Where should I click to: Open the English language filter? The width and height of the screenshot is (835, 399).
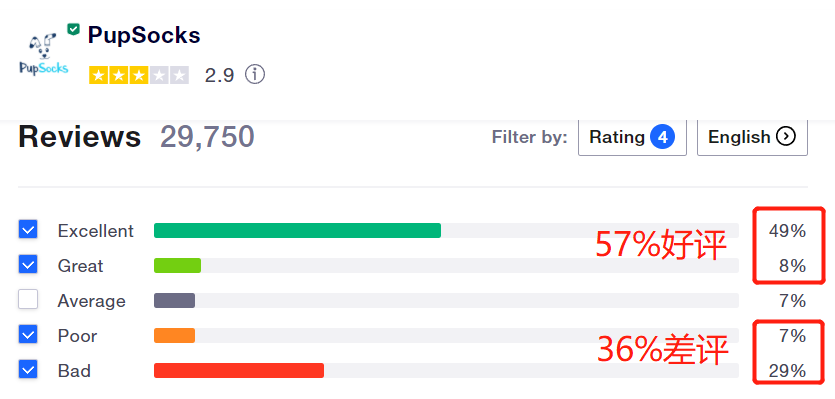click(x=752, y=137)
